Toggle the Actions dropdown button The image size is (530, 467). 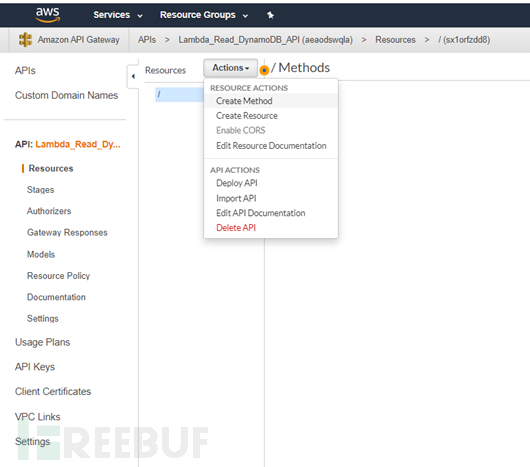tap(231, 68)
